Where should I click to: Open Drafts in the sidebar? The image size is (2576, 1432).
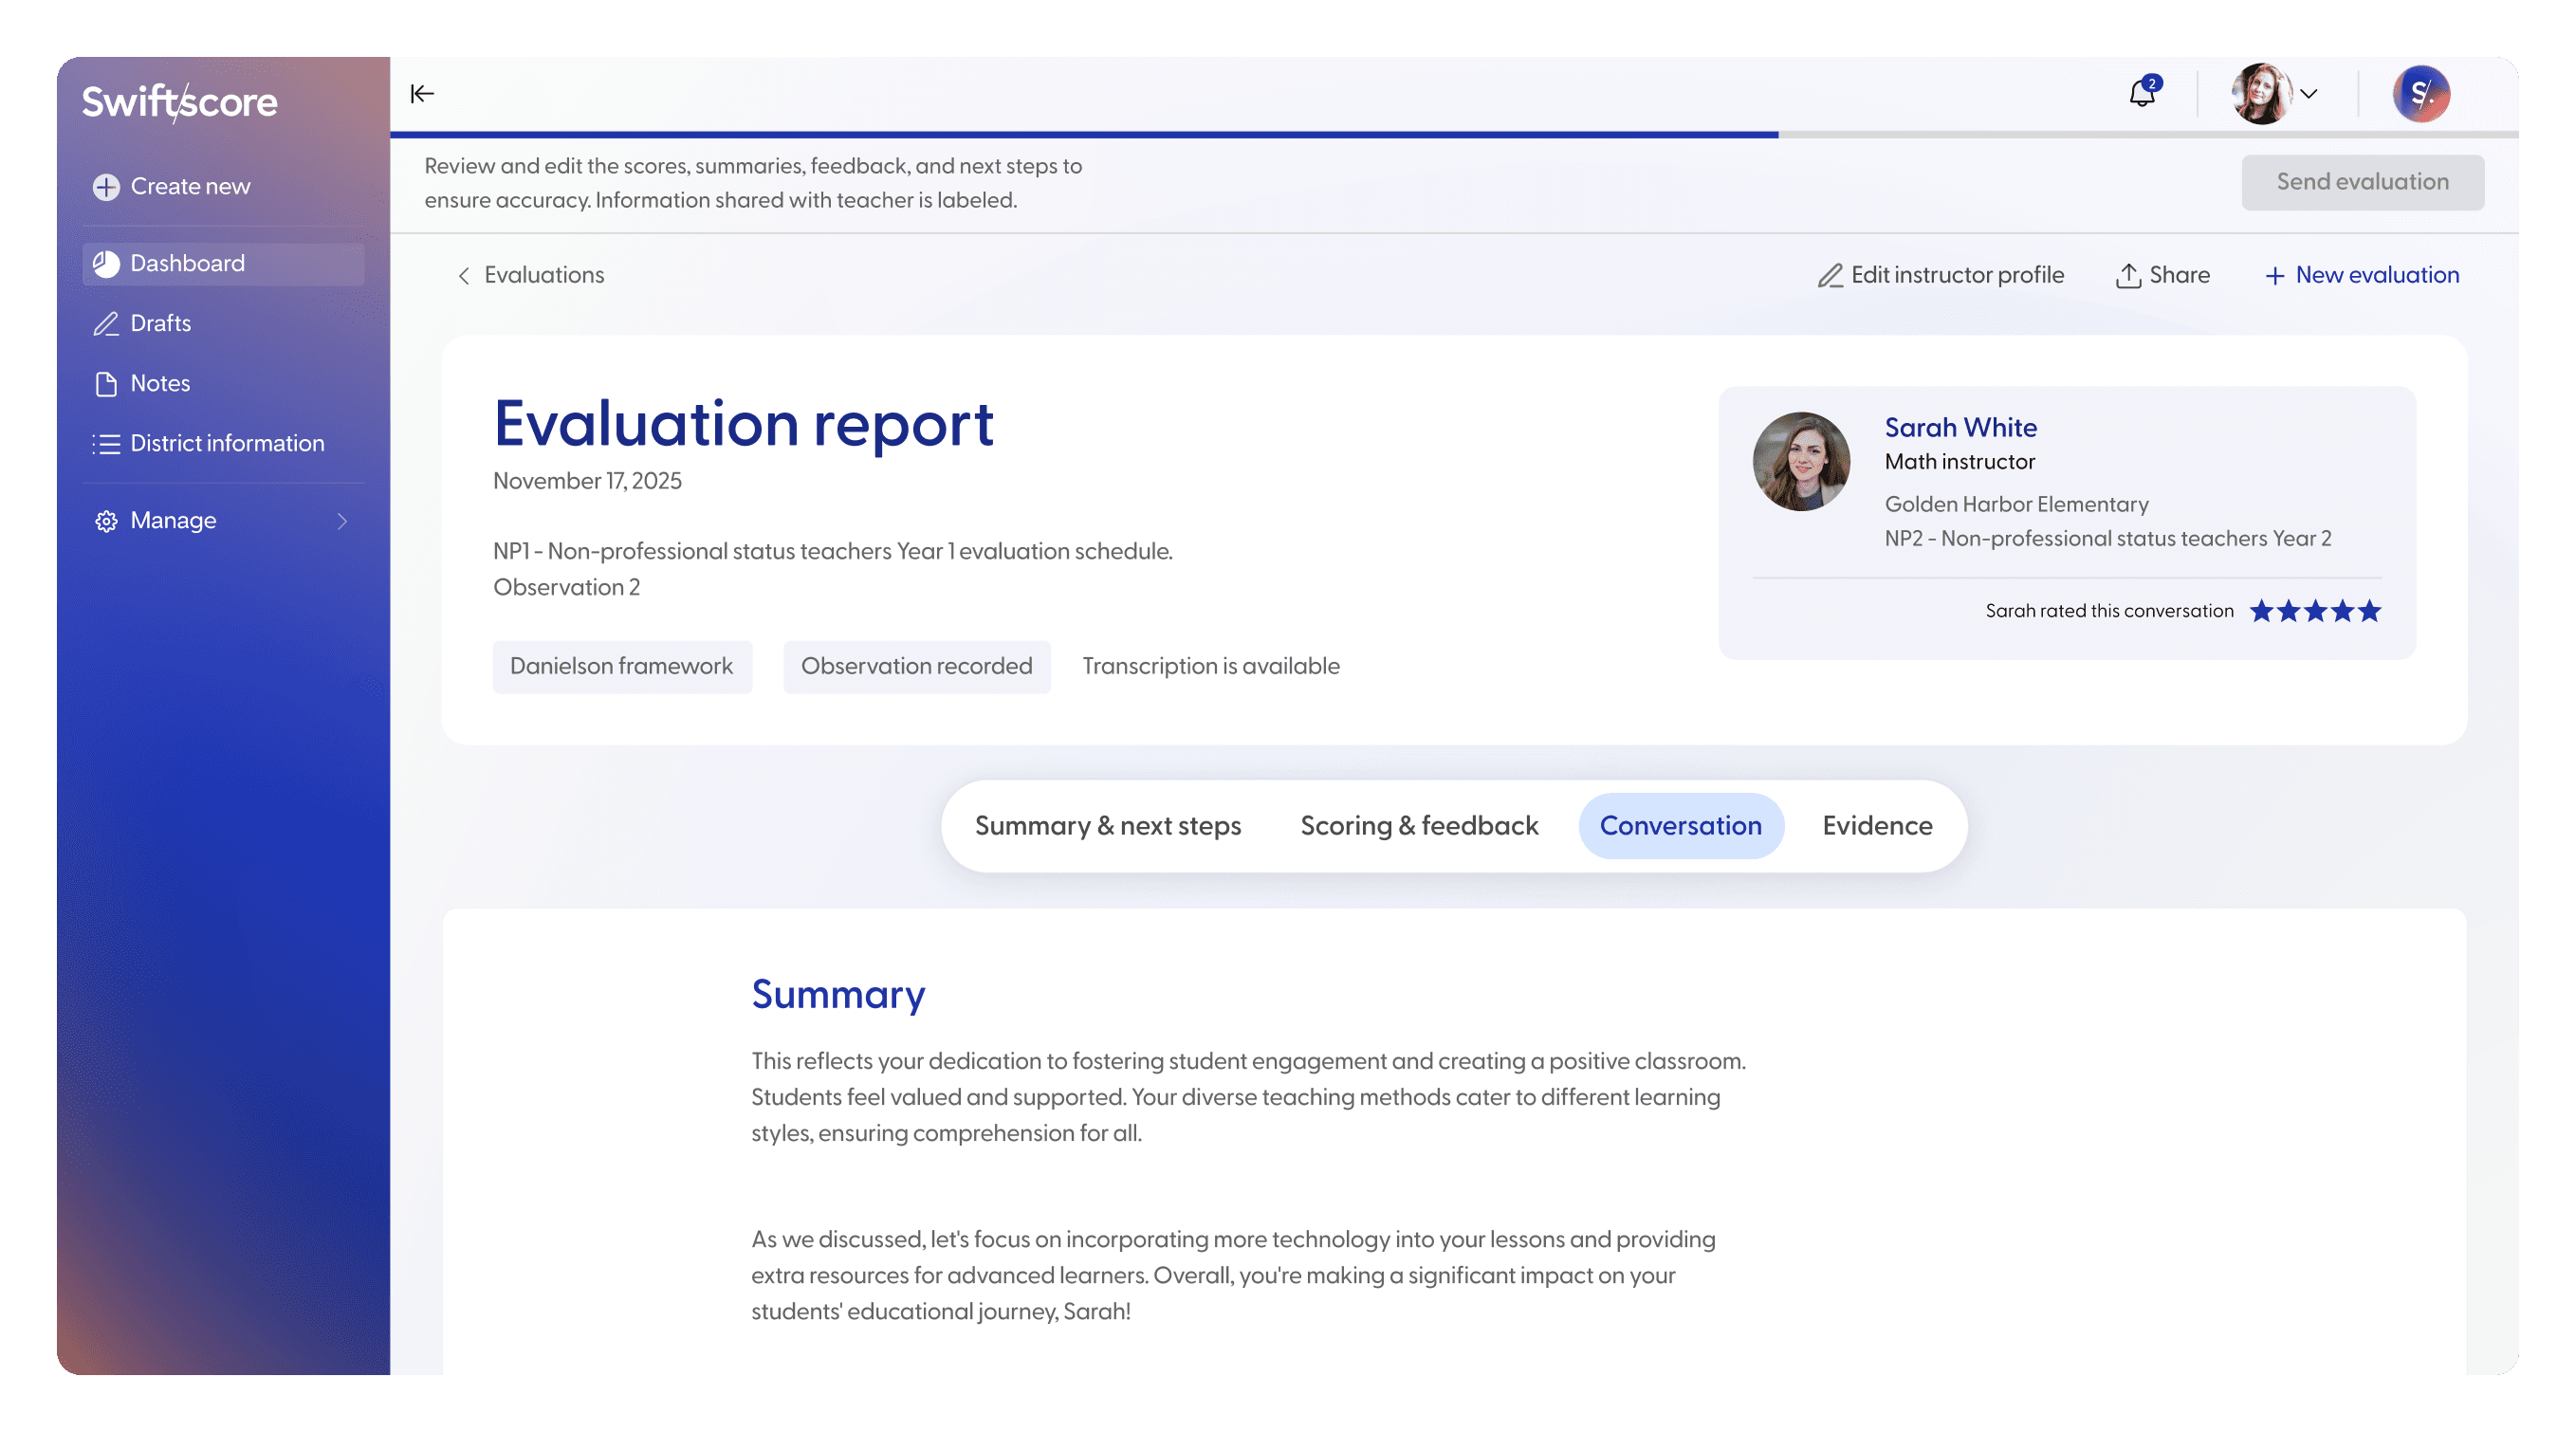point(160,323)
